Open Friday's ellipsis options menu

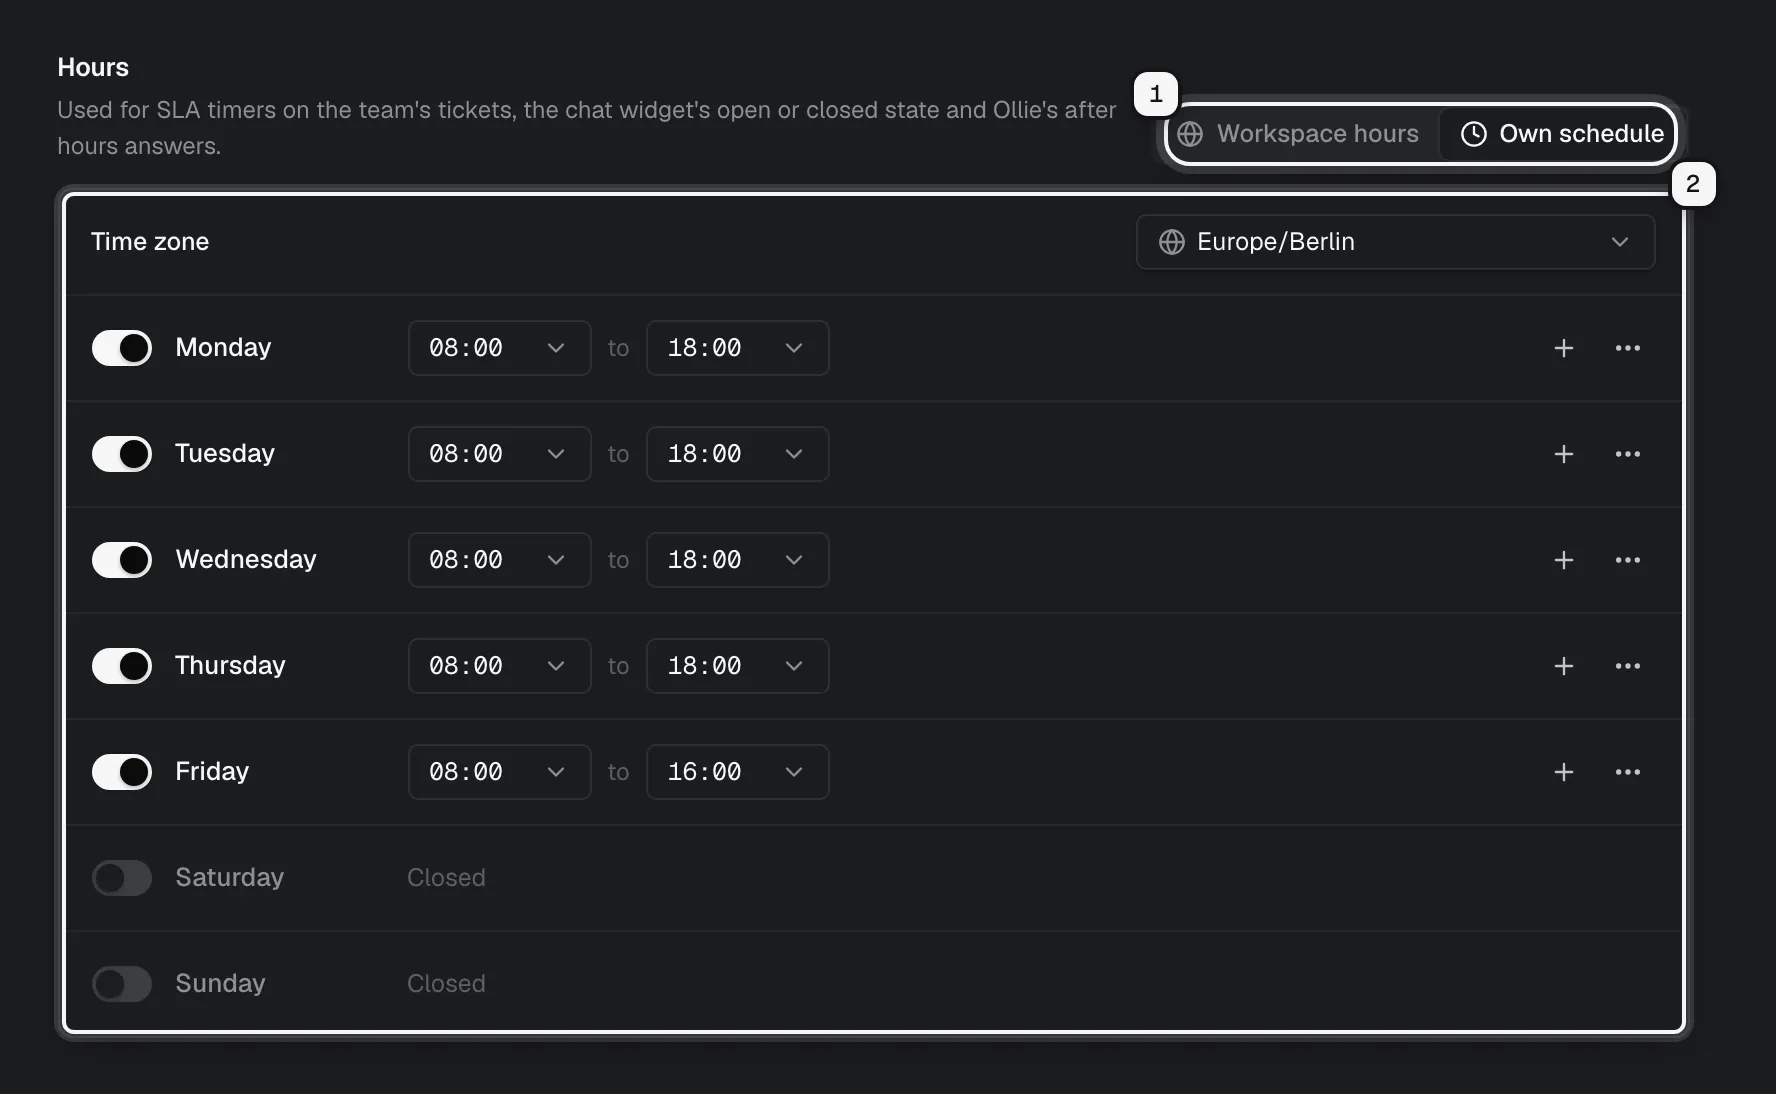coord(1628,772)
